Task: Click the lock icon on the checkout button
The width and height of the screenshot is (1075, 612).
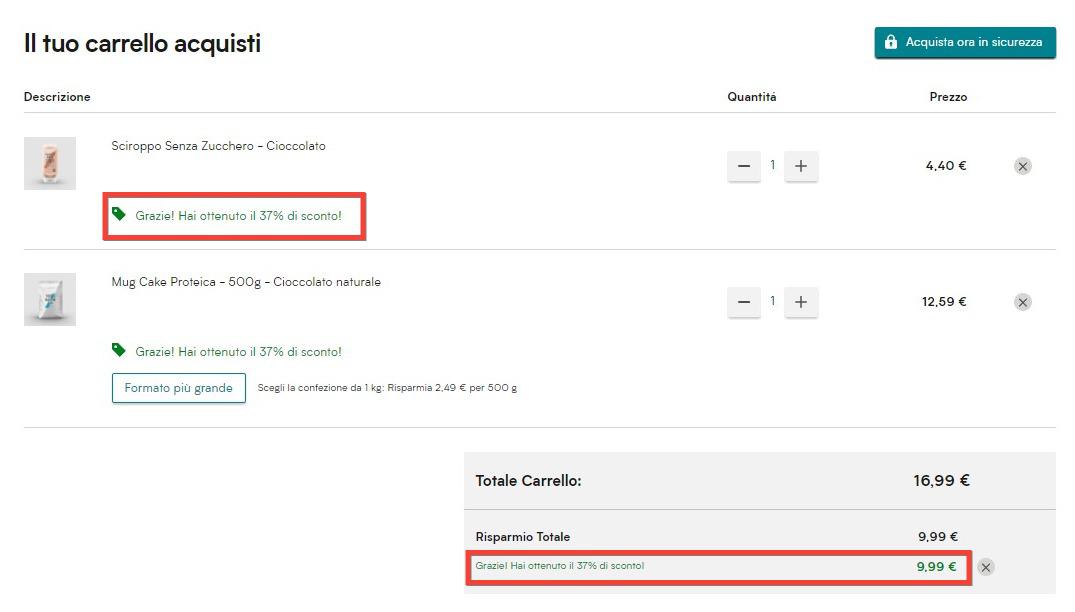Action: (891, 43)
